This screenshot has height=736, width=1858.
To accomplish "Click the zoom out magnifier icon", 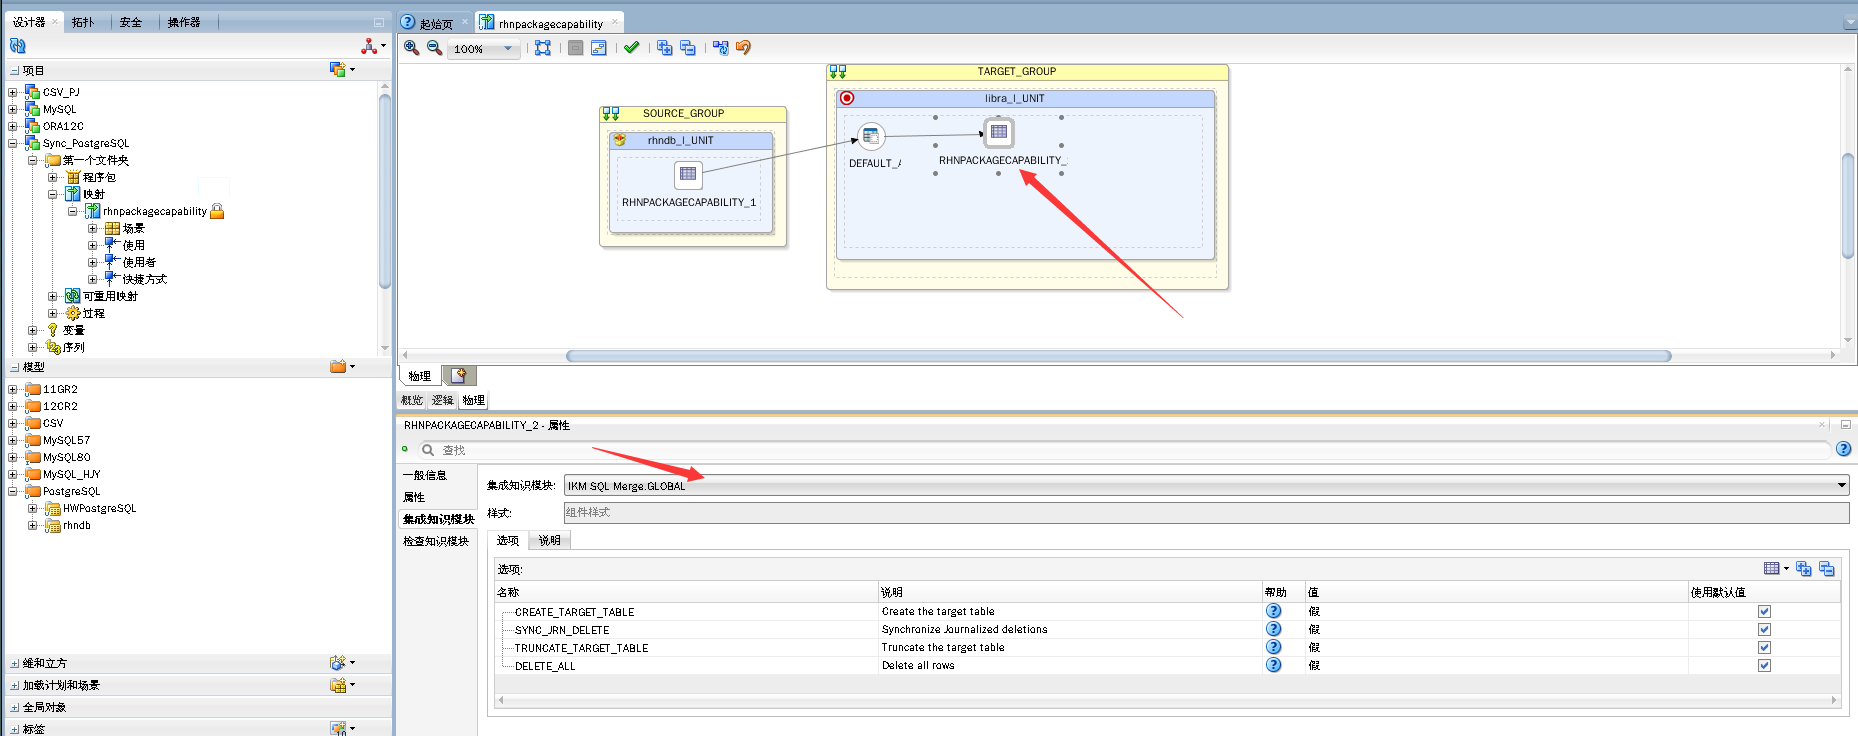I will tap(435, 47).
